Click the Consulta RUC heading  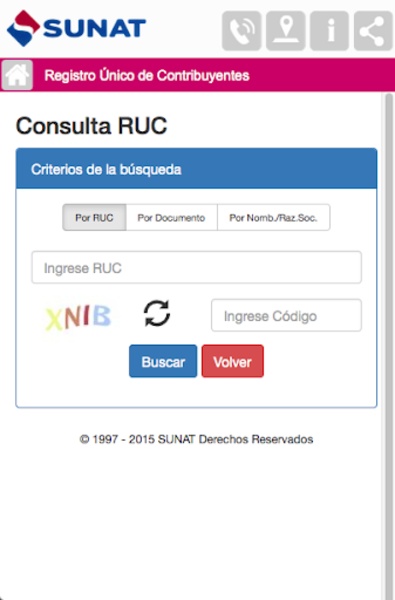pyautogui.click(x=91, y=126)
